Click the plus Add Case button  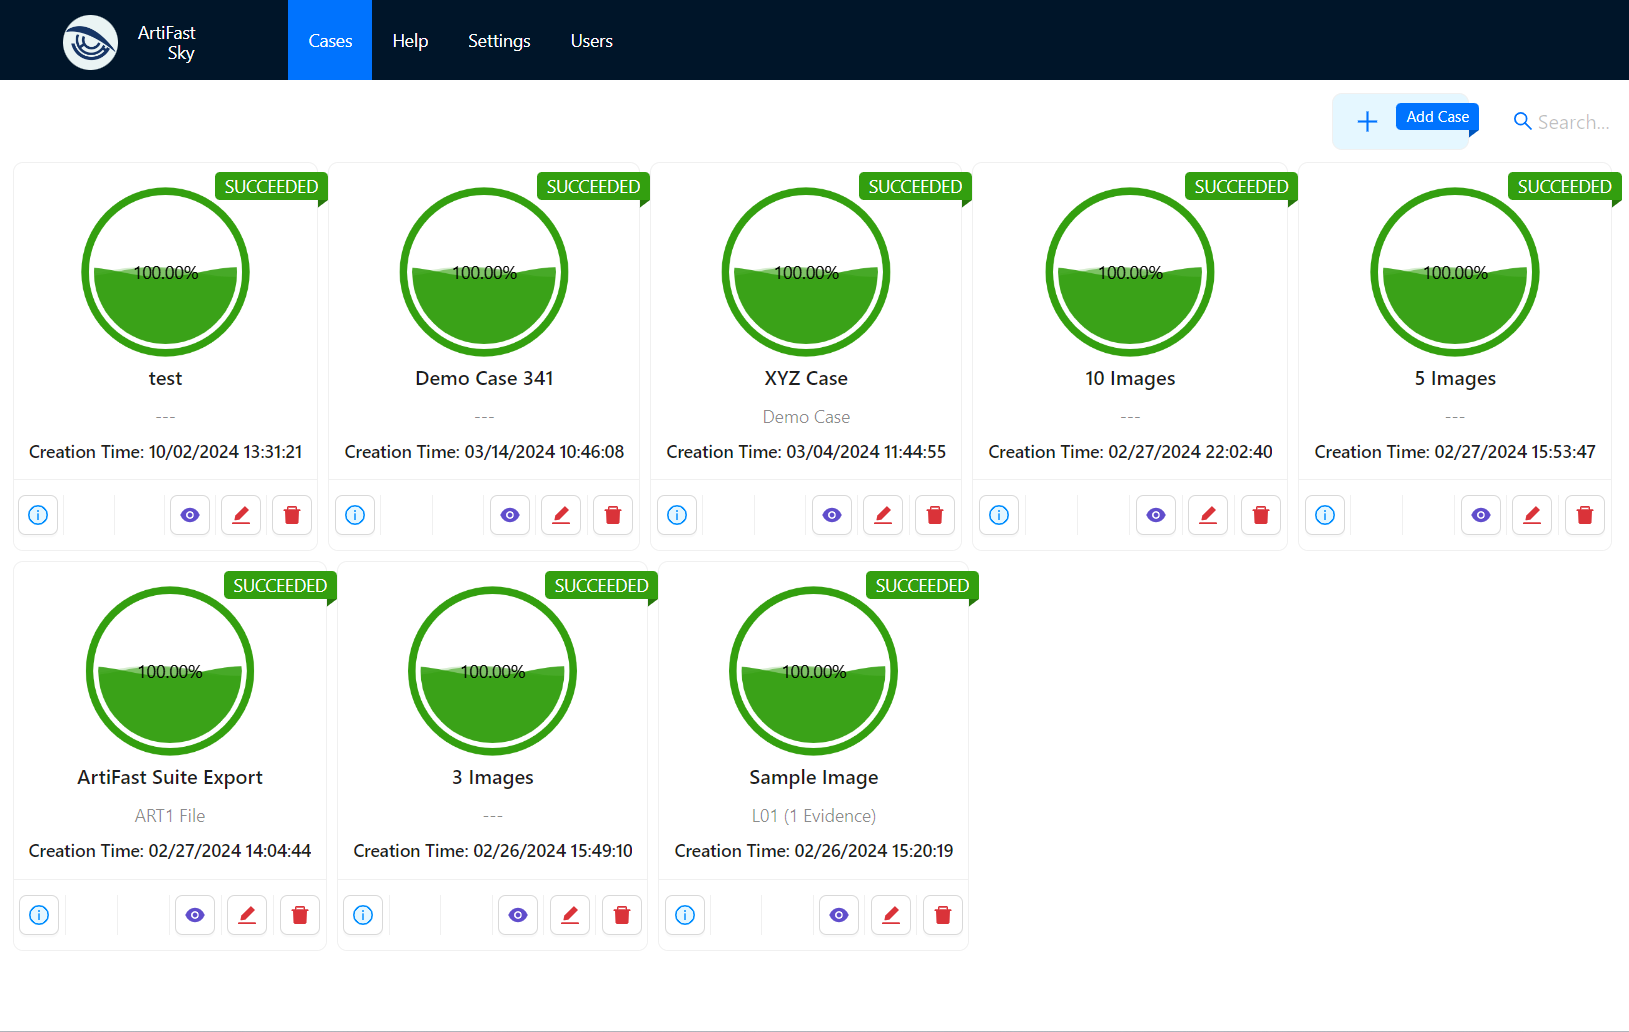coord(1367,122)
